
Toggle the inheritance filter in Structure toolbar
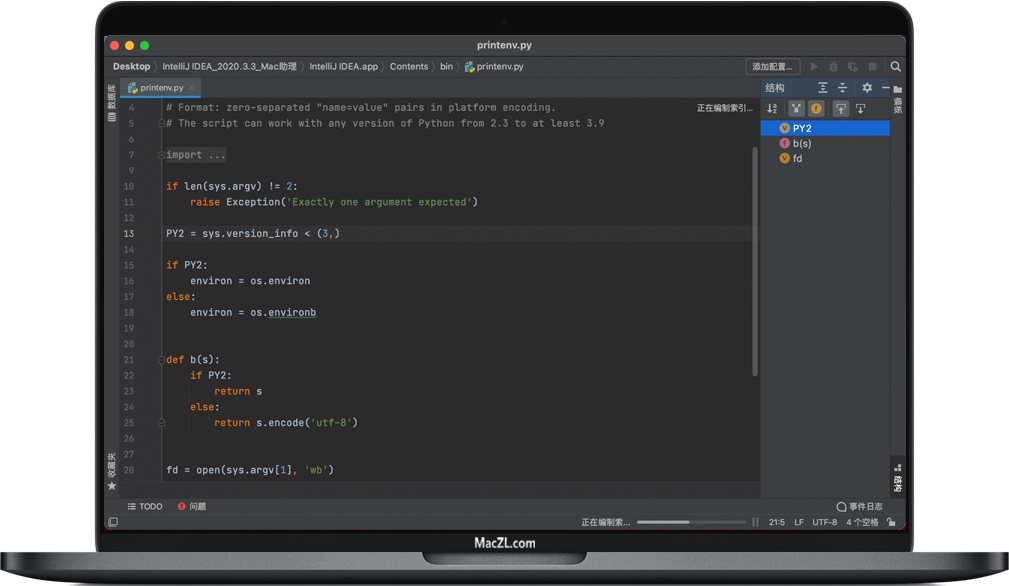point(797,108)
